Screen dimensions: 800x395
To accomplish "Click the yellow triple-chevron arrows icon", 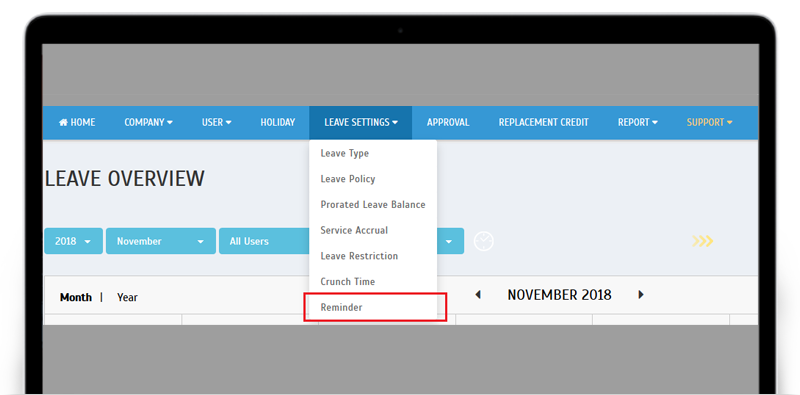I will coord(703,241).
